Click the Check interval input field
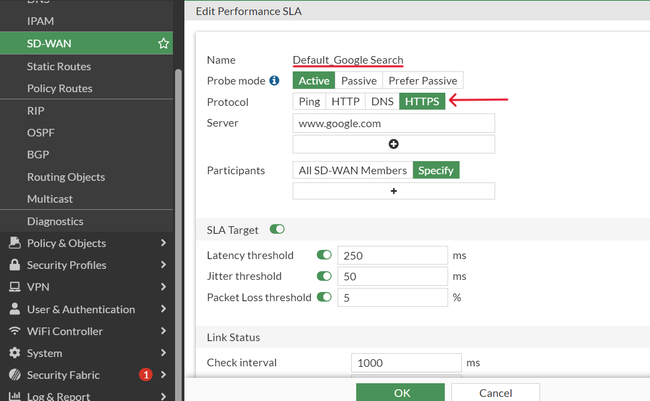 [406, 363]
